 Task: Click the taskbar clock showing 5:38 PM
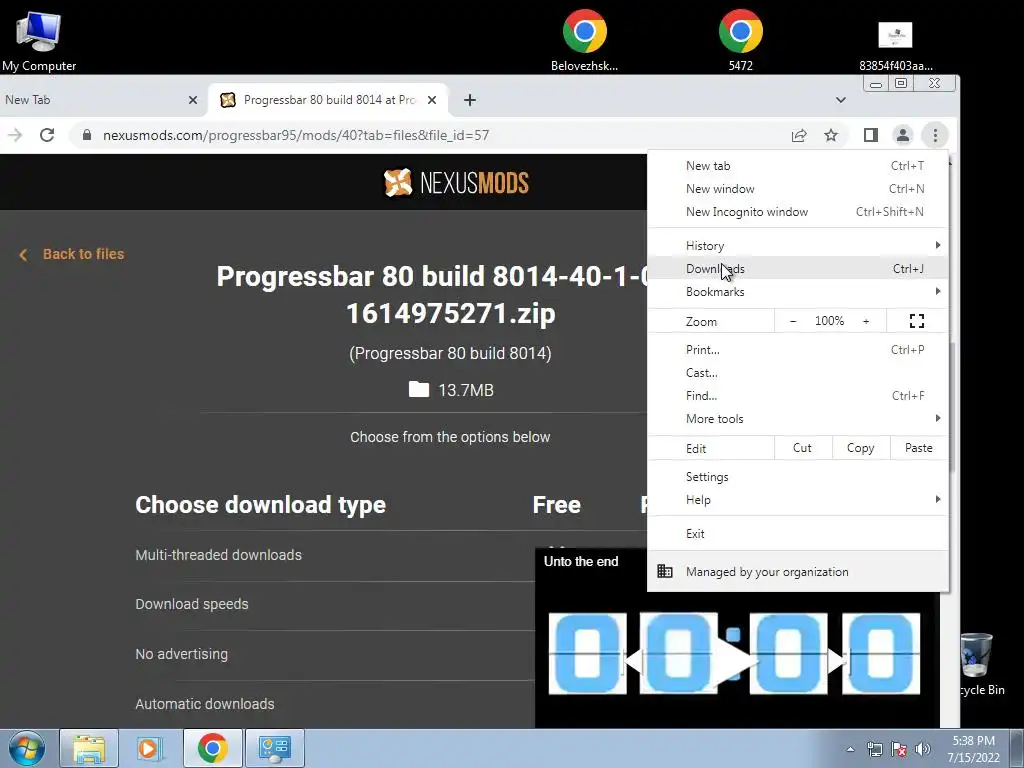tap(973, 749)
